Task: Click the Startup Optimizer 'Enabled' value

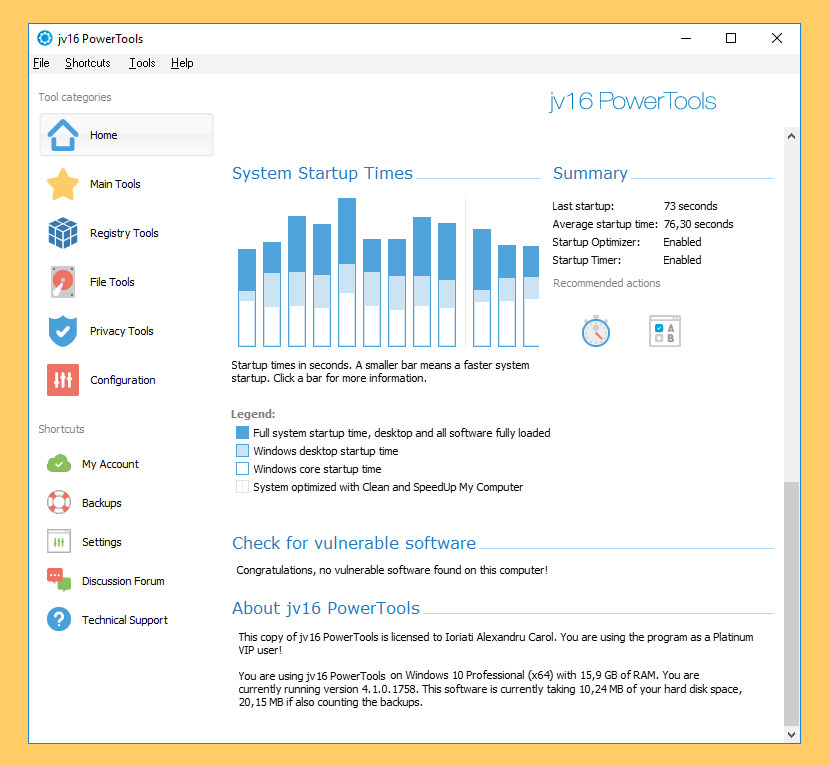Action: pos(682,242)
